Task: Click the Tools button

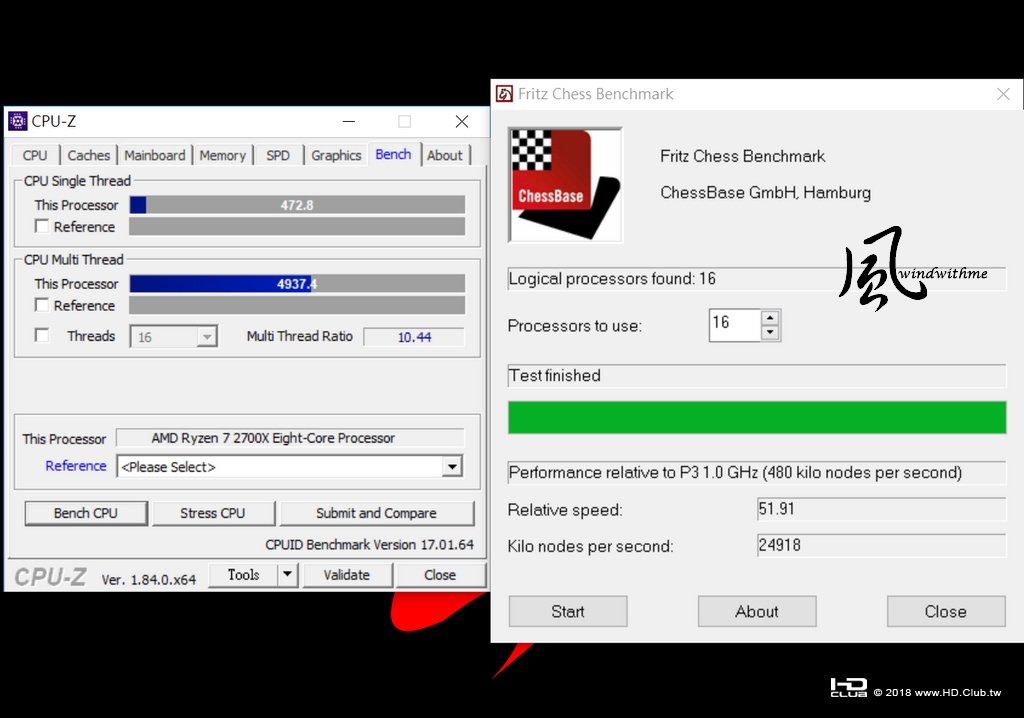Action: tap(244, 575)
